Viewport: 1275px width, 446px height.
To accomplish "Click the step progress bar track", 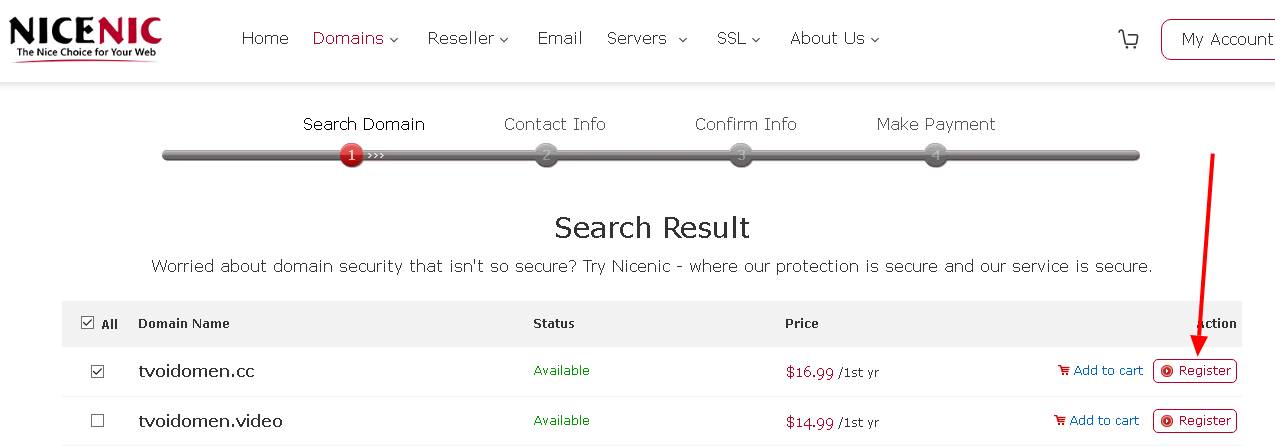I will (x=640, y=155).
